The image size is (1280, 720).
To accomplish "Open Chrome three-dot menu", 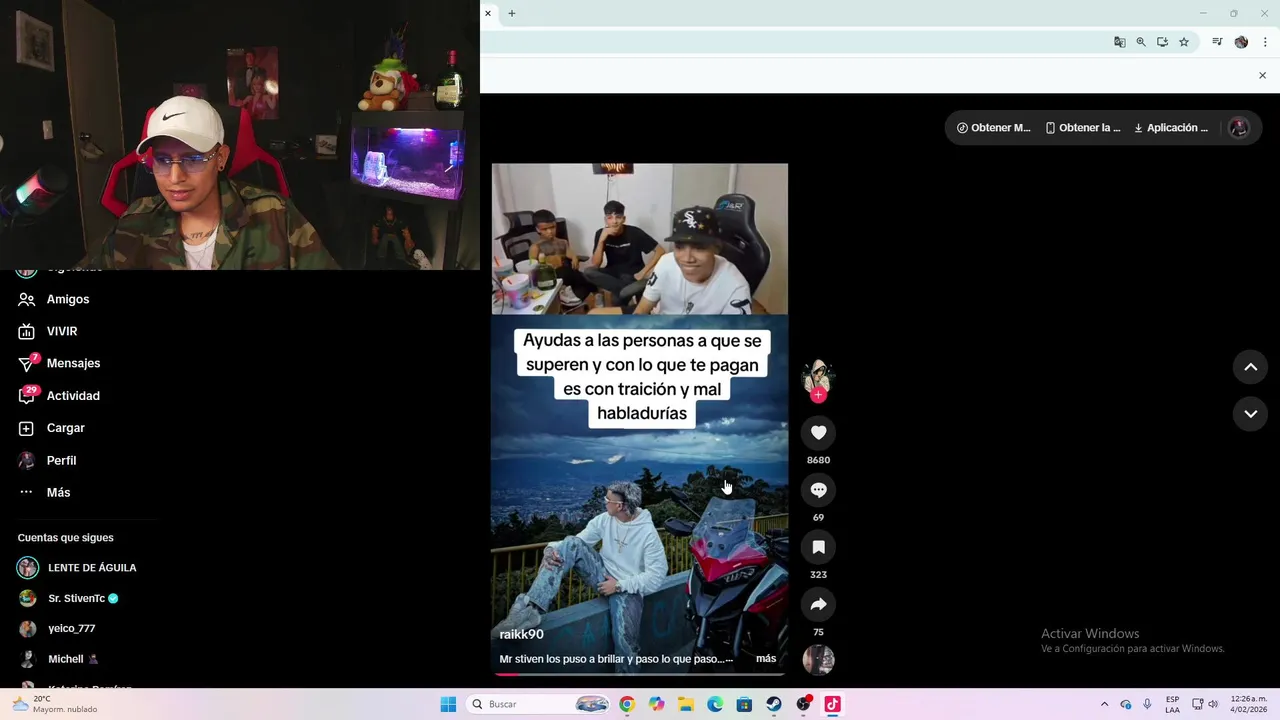I will [1265, 42].
